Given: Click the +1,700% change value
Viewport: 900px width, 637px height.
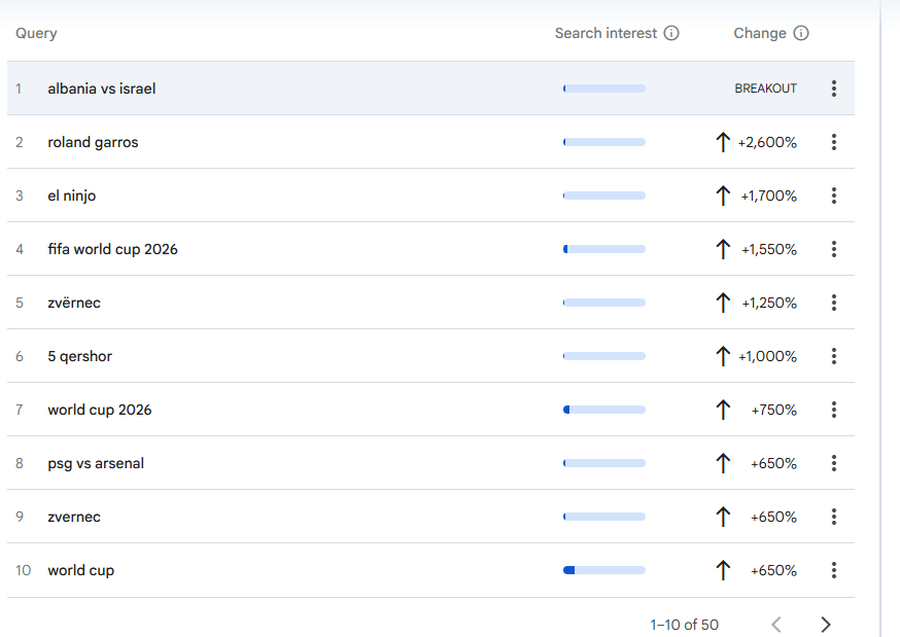Looking at the screenshot, I should 769,196.
